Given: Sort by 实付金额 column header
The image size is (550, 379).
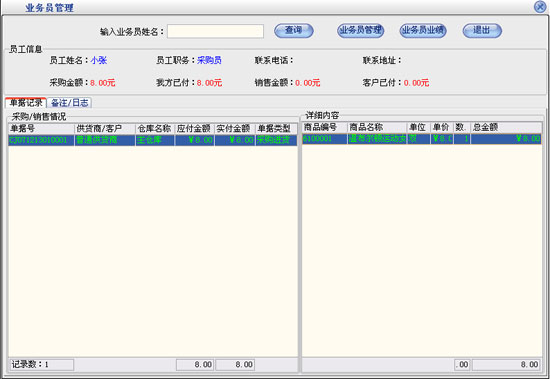Looking at the screenshot, I should pos(235,128).
